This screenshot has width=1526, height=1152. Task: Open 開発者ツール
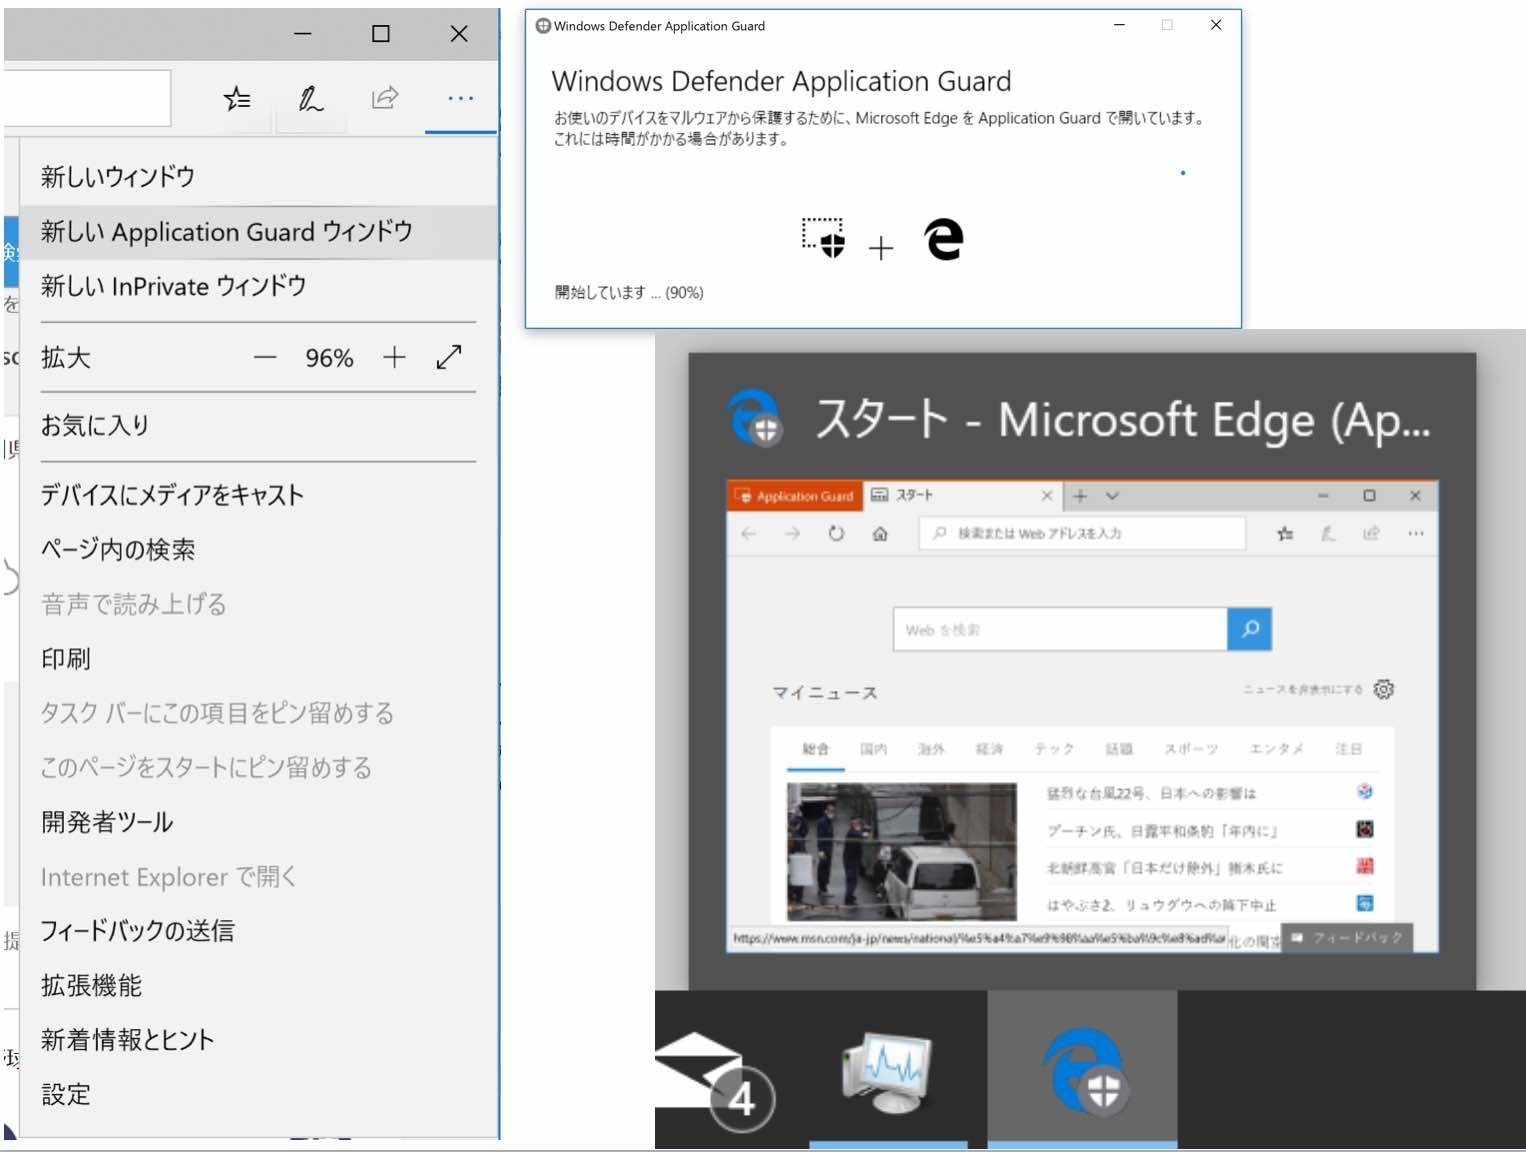pos(258,822)
